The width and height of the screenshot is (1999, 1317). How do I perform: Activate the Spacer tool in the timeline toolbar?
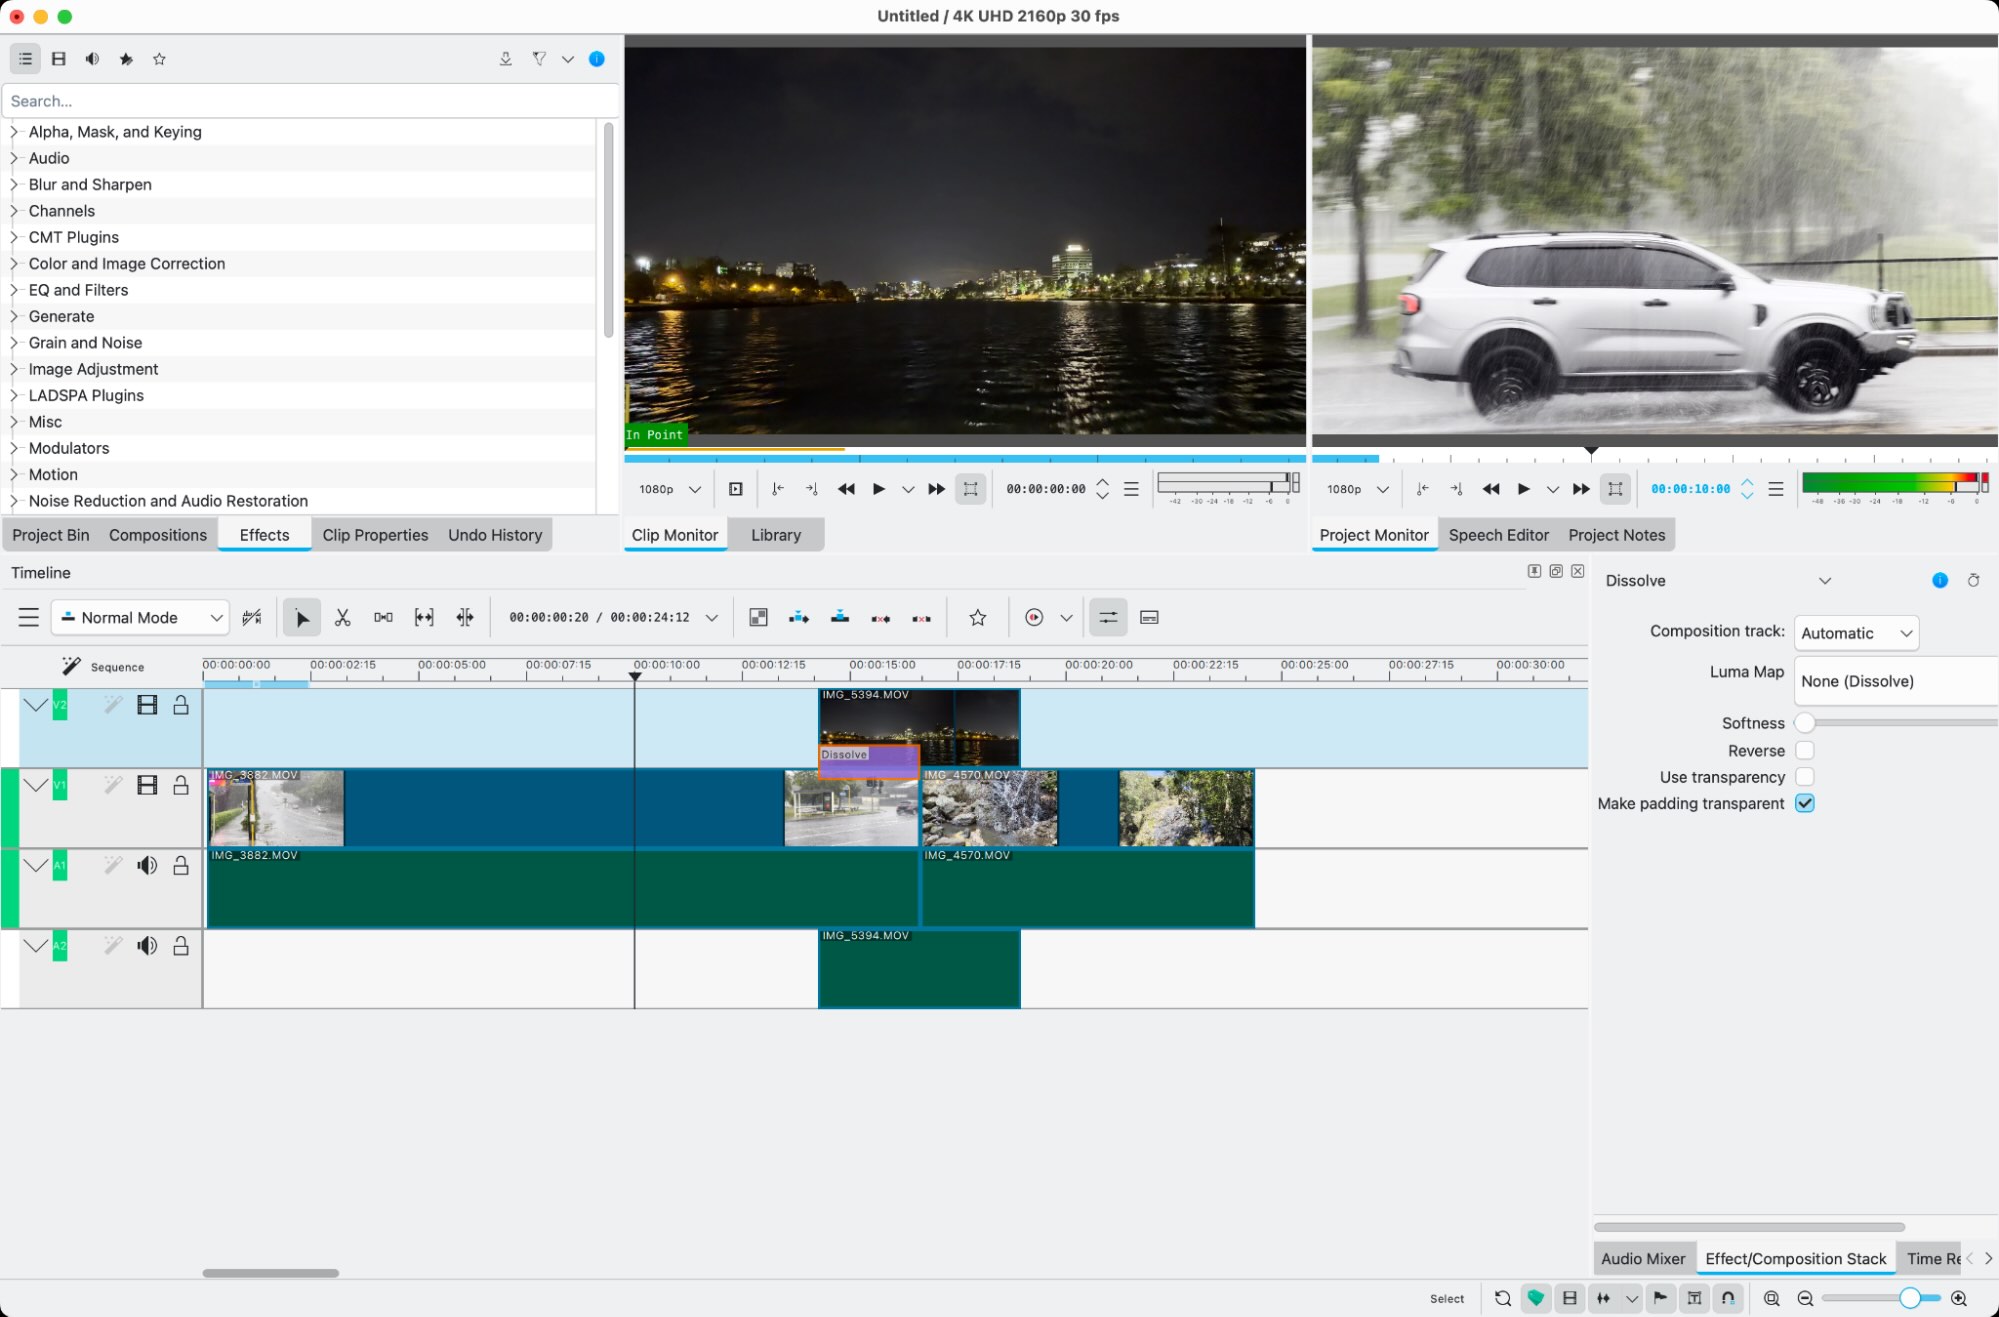pyautogui.click(x=383, y=618)
